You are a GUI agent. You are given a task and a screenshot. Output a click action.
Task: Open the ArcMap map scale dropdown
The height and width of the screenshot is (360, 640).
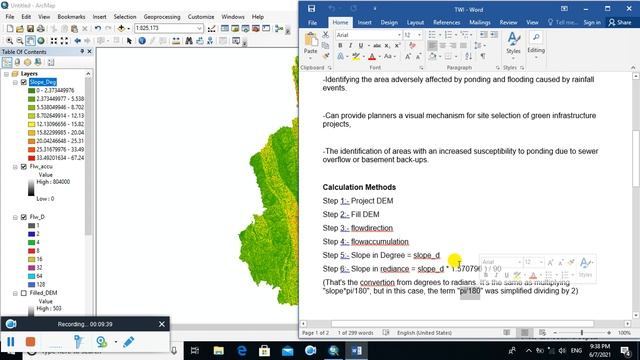coord(199,29)
